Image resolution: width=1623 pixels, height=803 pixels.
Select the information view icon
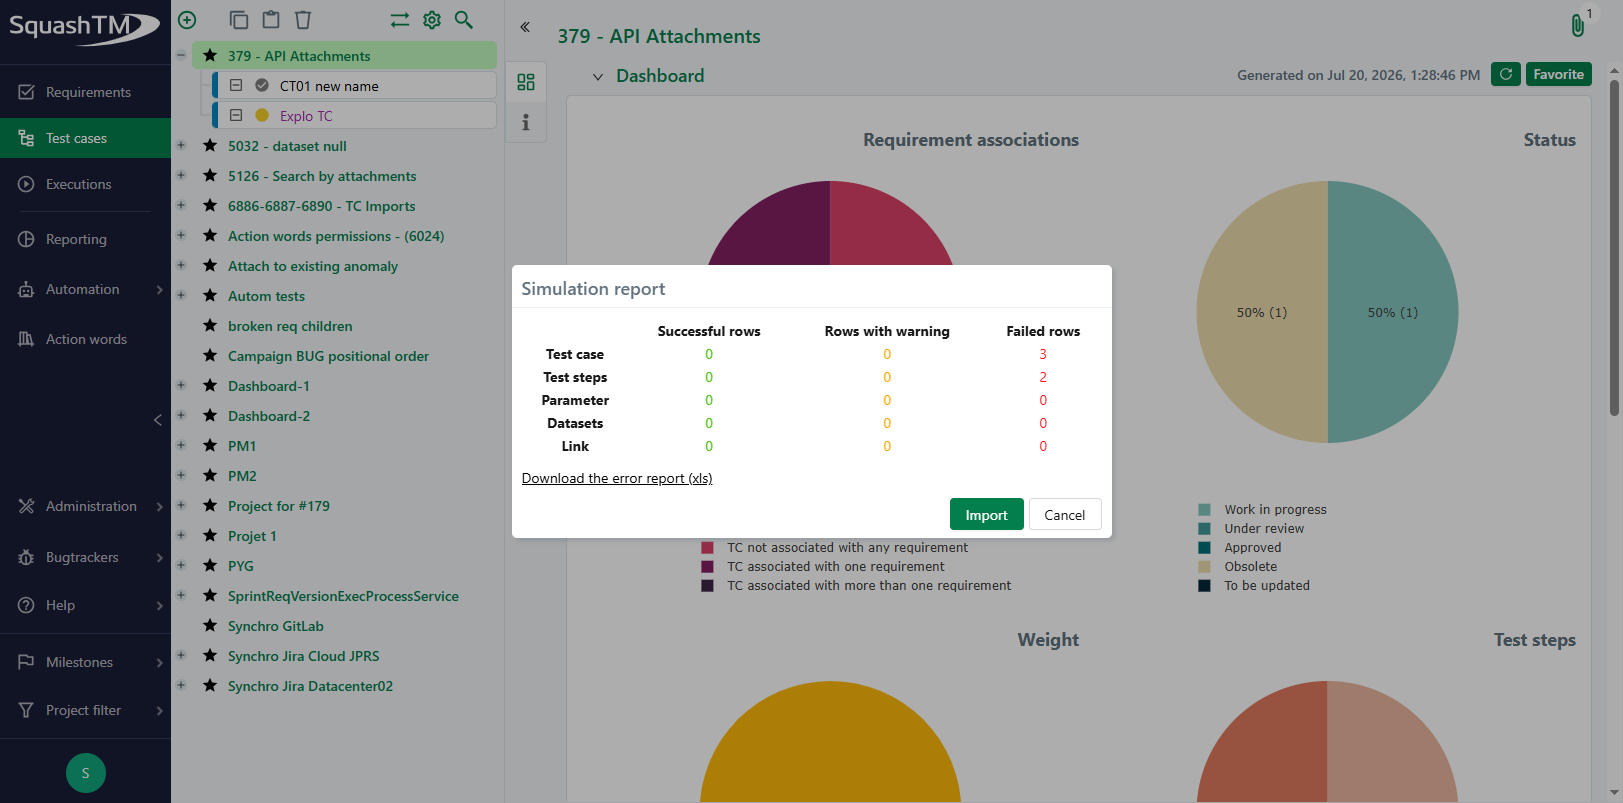tap(526, 122)
